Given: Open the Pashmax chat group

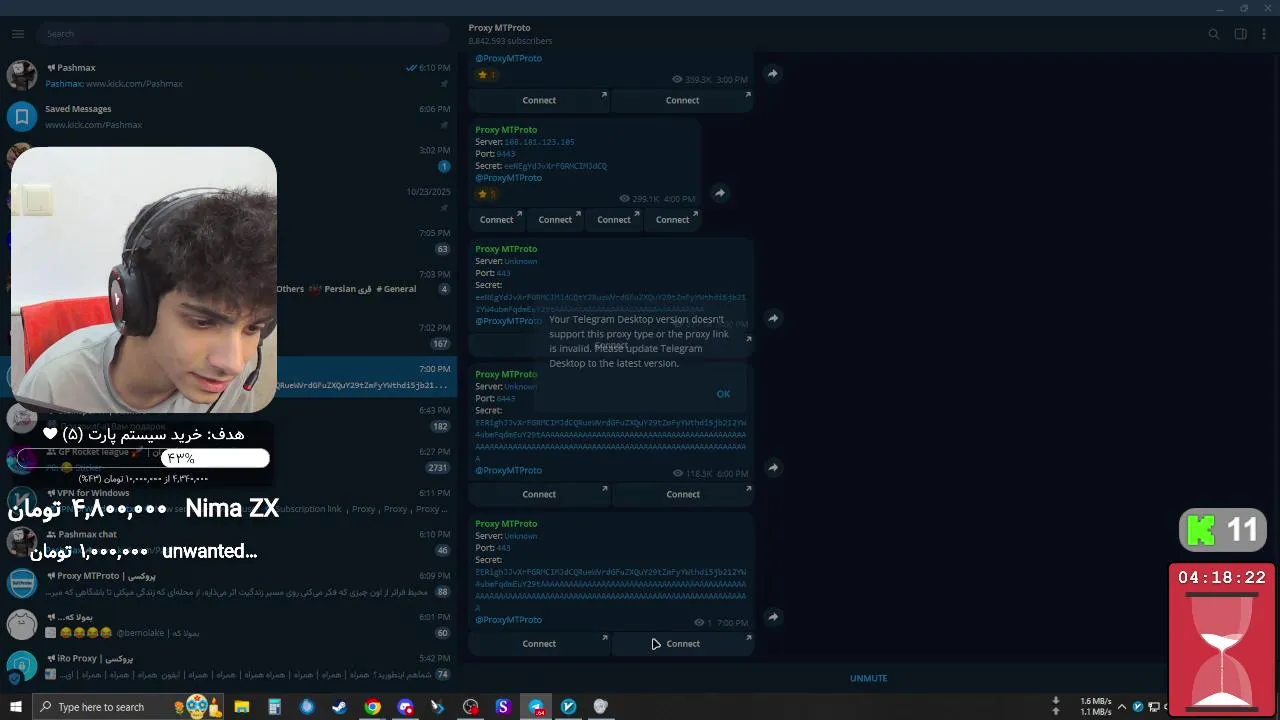Looking at the screenshot, I should coord(228,541).
